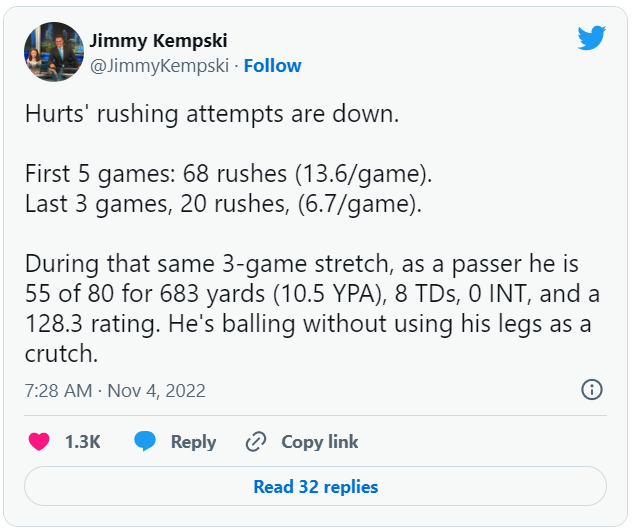Open the @JimmyKempski handle link
This screenshot has width=632, height=530.
tap(160, 66)
